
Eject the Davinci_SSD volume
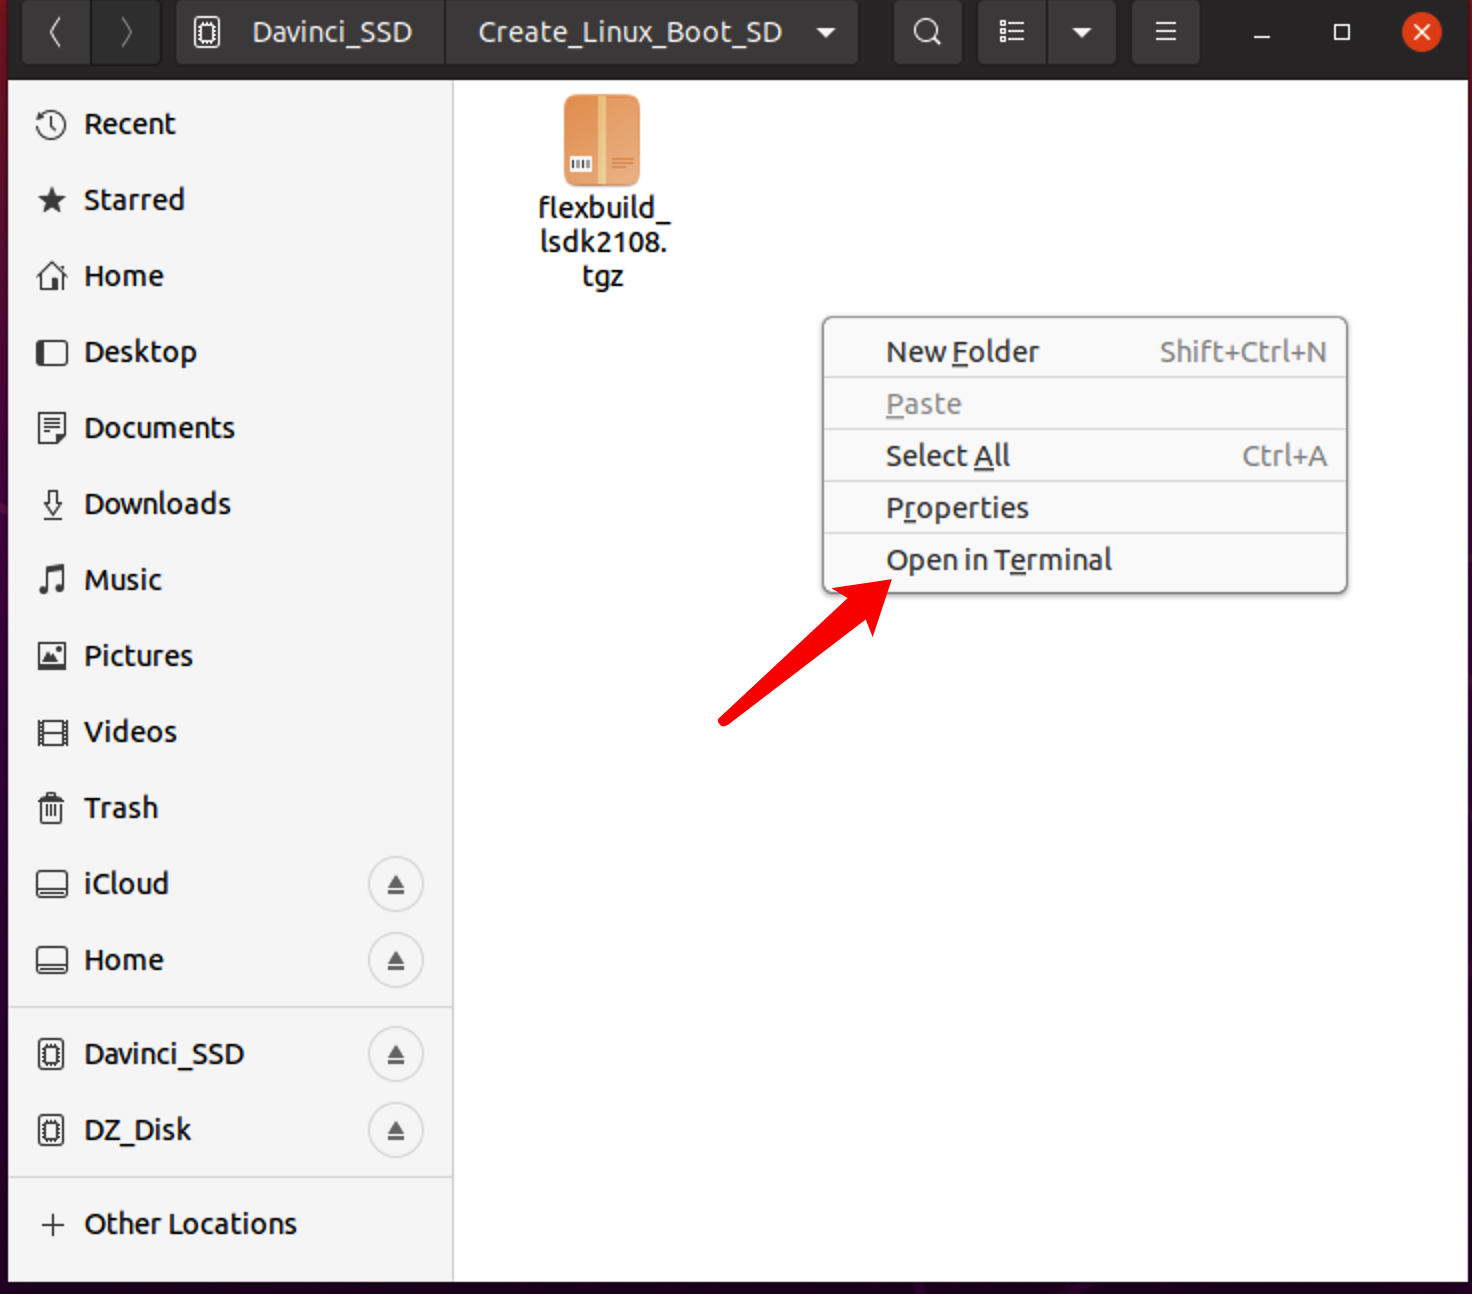(x=396, y=1054)
